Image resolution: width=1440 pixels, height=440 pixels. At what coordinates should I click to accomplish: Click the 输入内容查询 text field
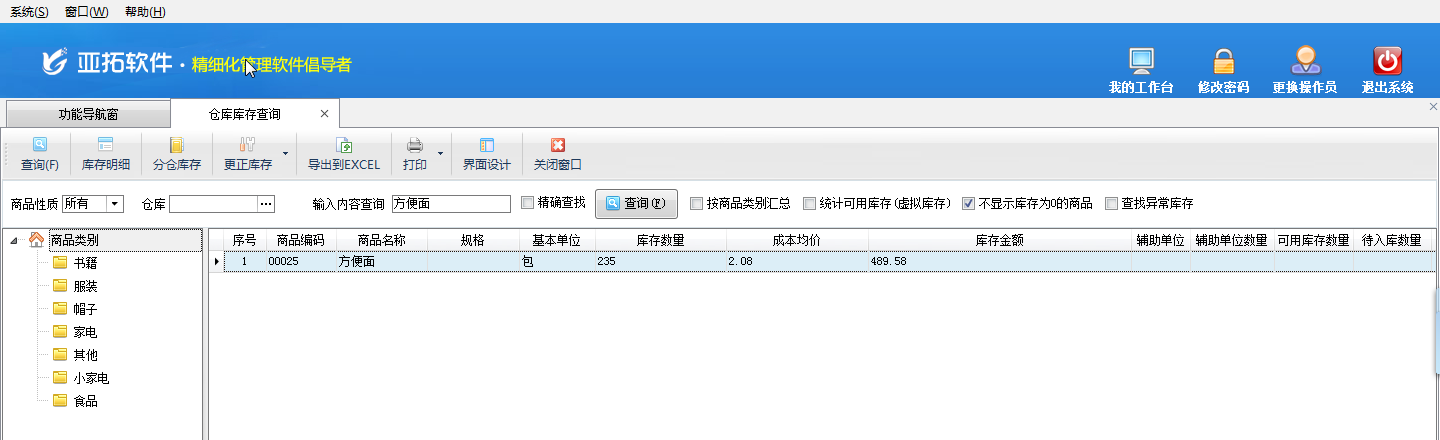[x=451, y=204]
